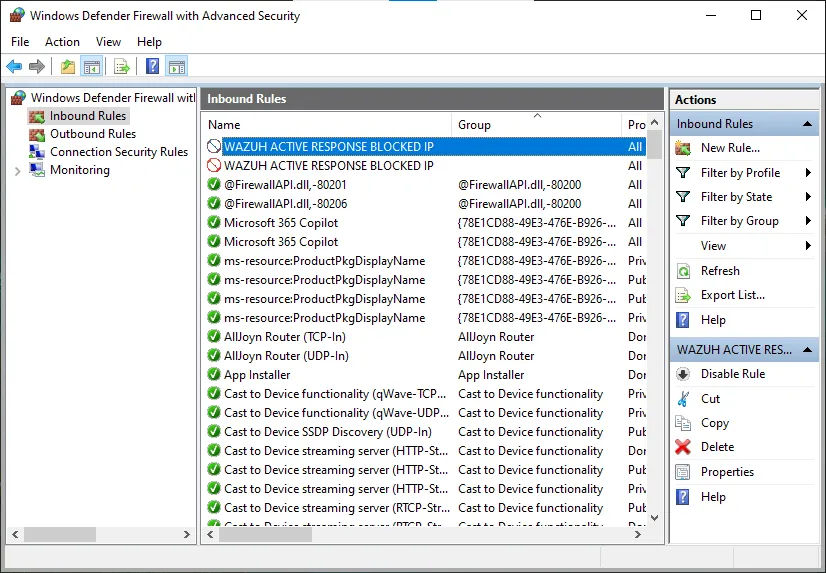Screen dimensions: 826x573
Task: Click rules list horizontal scrollbar right arrow
Action: tap(637, 534)
